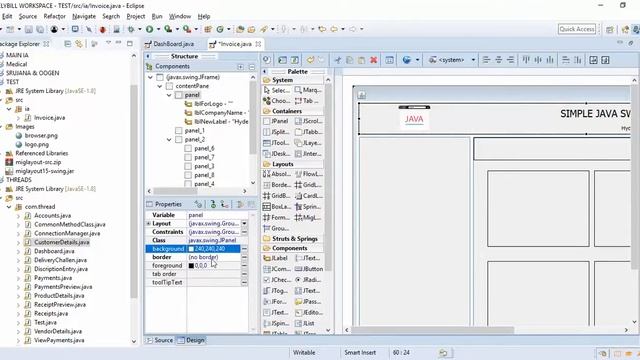Open the Window menu
This screenshot has height=360, width=640.
pos(180,16)
